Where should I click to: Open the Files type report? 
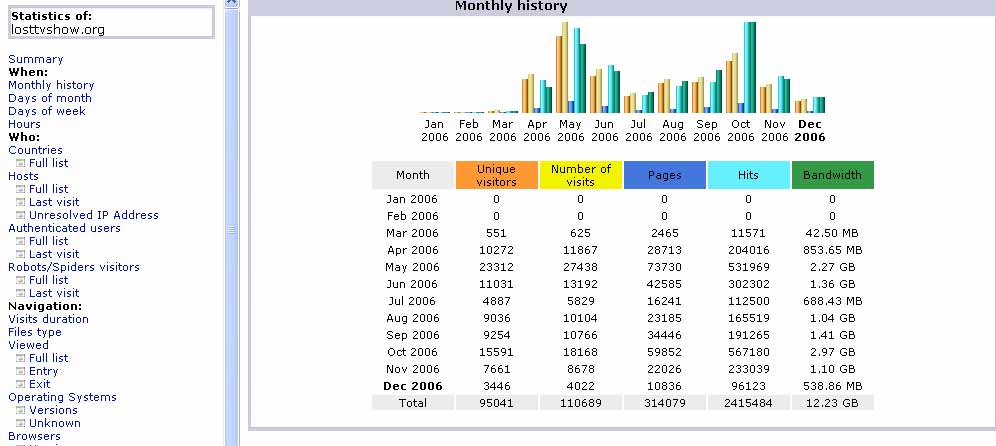point(35,332)
